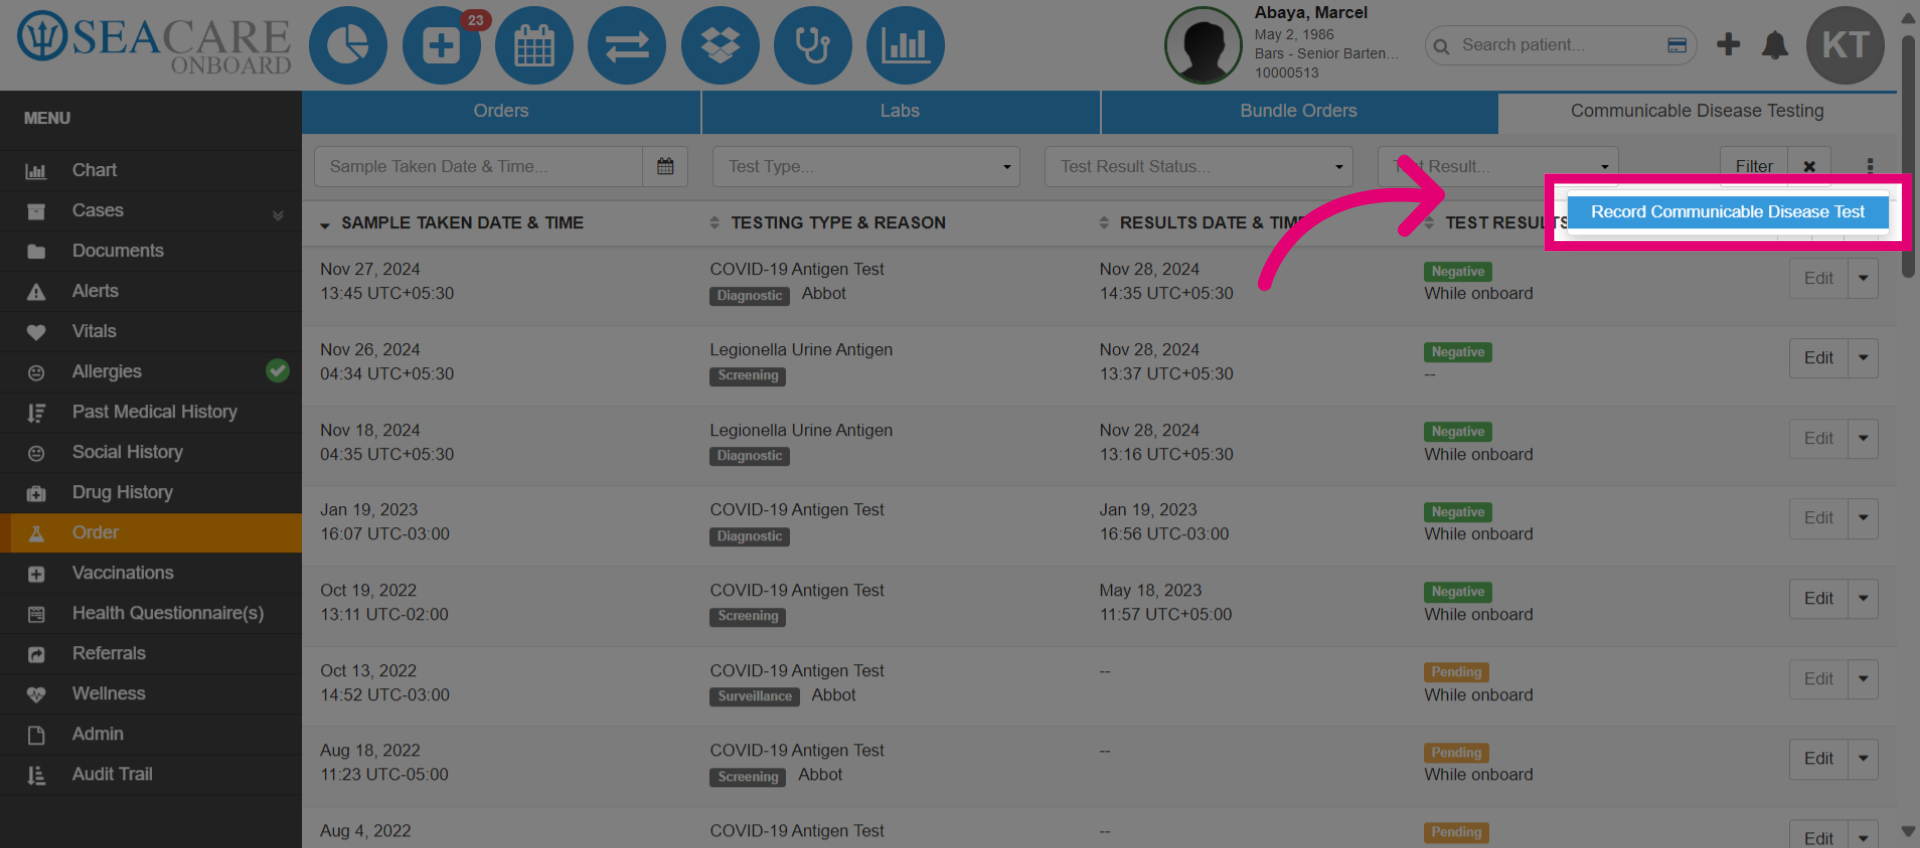Click the Filter button

click(x=1754, y=166)
